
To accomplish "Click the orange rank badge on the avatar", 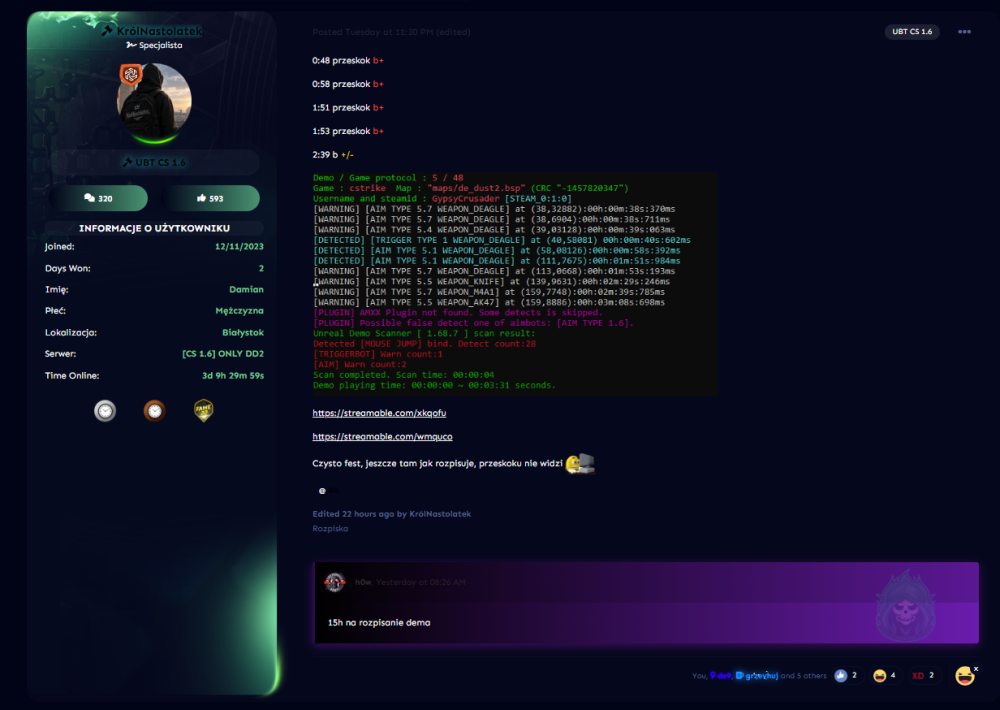I will [131, 75].
